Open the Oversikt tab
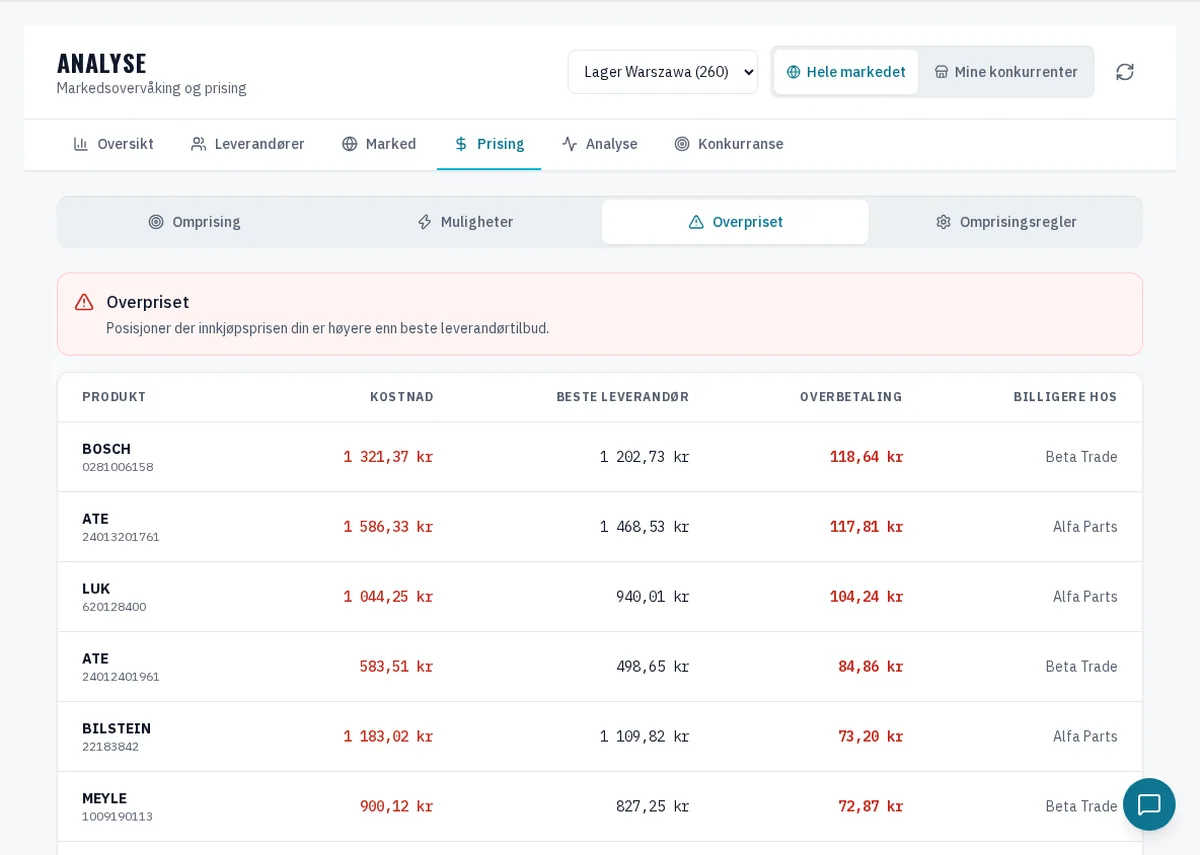Image resolution: width=1200 pixels, height=855 pixels. [113, 144]
